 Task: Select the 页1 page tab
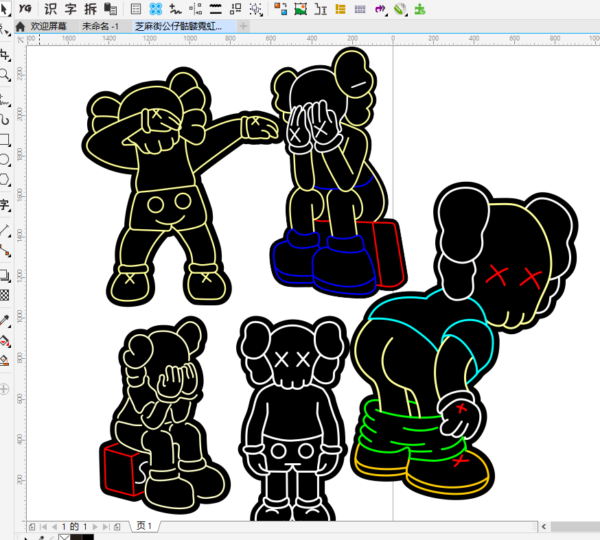tap(144, 526)
